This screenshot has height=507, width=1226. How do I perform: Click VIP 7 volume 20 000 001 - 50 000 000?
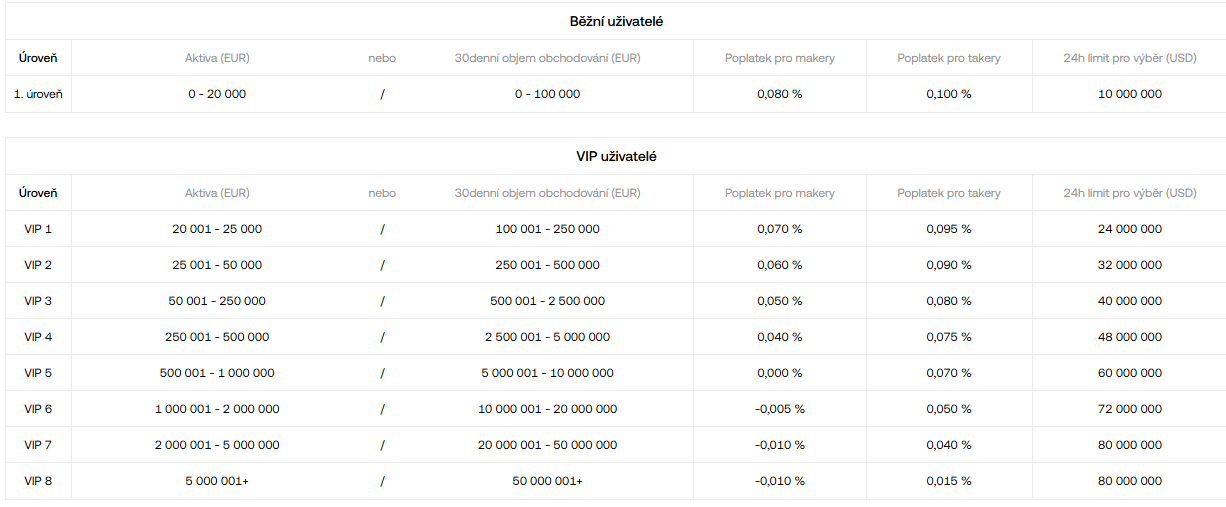547,445
